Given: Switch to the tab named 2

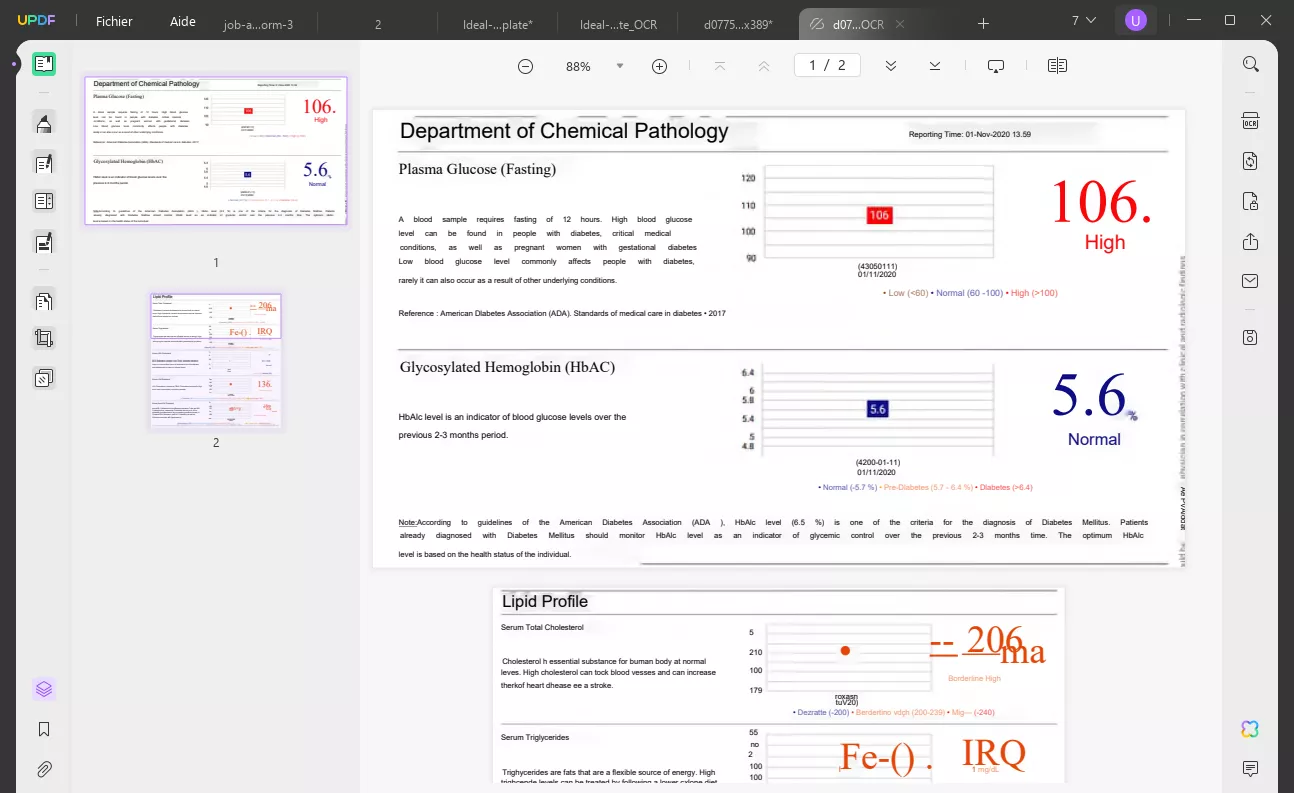Looking at the screenshot, I should pos(378,24).
